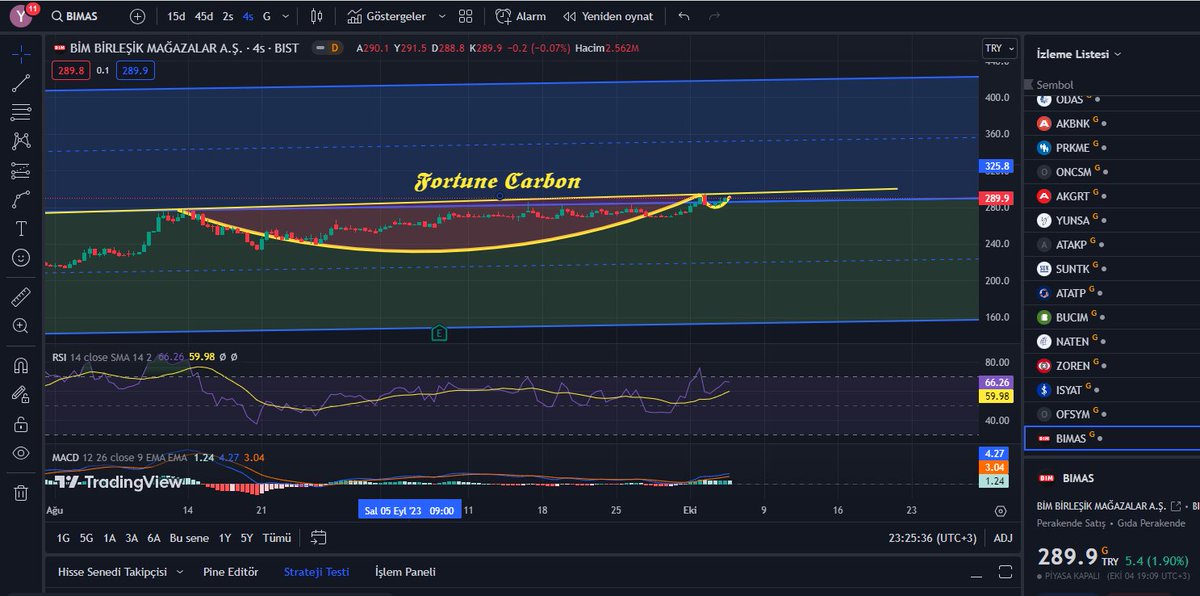
Task: Open the İşlem Paneli tab
Action: (405, 572)
